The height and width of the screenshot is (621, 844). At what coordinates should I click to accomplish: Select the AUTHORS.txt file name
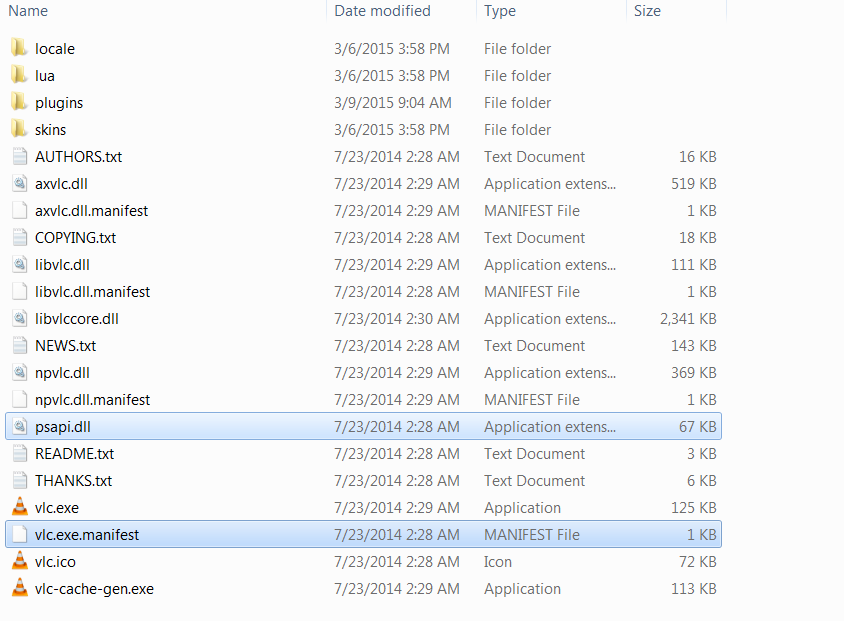(x=78, y=157)
